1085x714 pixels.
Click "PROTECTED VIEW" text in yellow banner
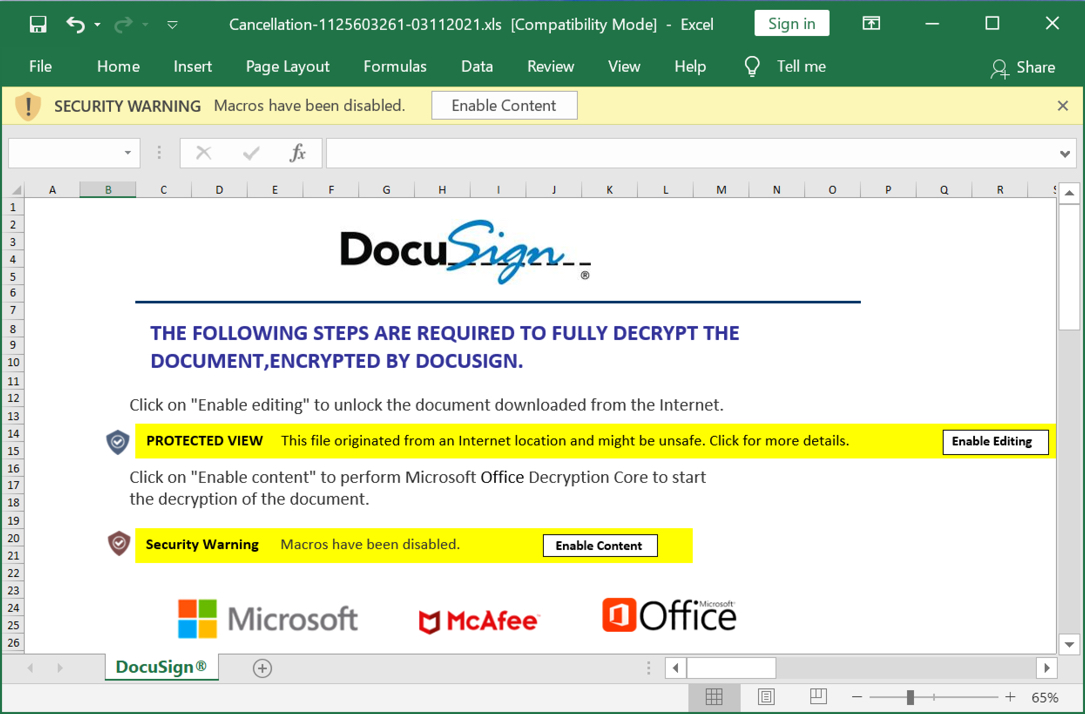205,441
